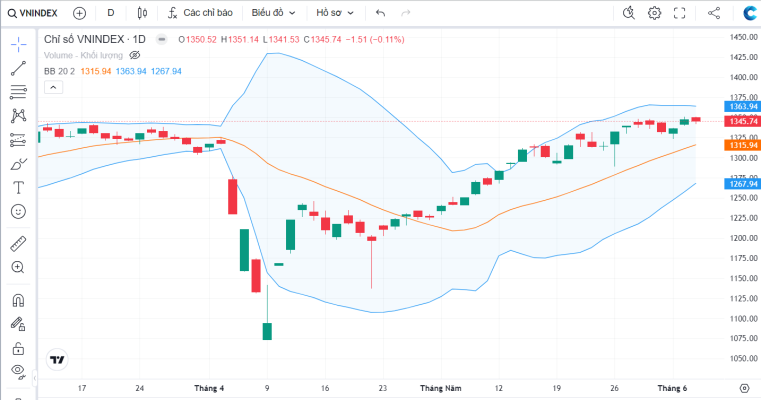Expand the Biểu đồ dropdown
Screen dimensions: 761x400
pyautogui.click(x=273, y=13)
